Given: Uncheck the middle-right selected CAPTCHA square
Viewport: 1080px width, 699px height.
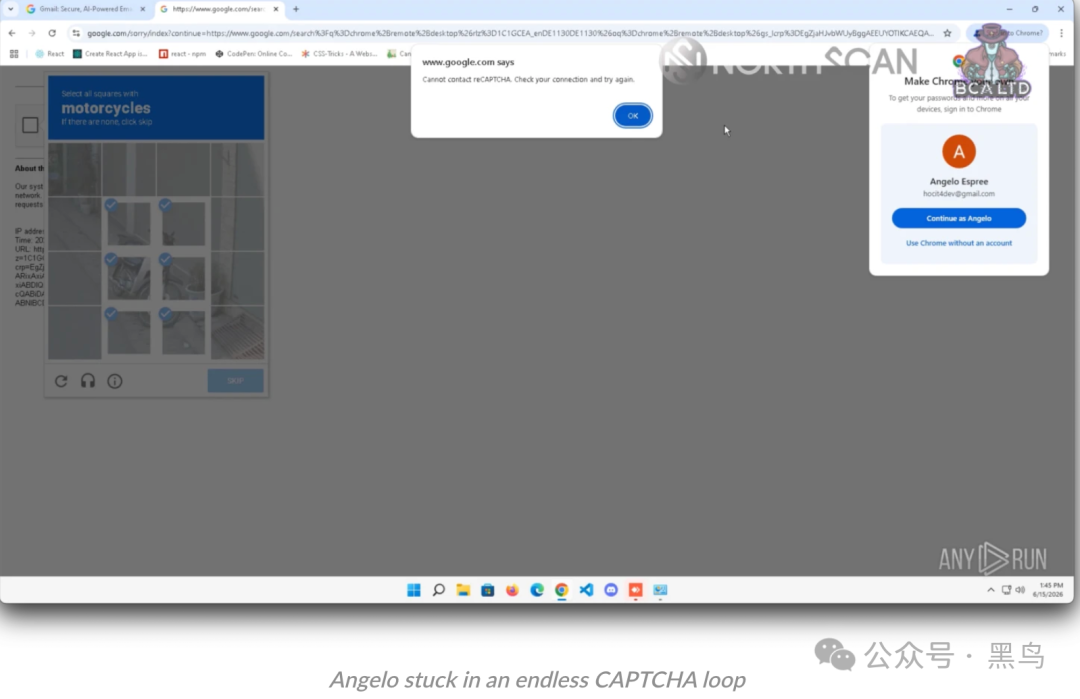Looking at the screenshot, I should (x=183, y=278).
